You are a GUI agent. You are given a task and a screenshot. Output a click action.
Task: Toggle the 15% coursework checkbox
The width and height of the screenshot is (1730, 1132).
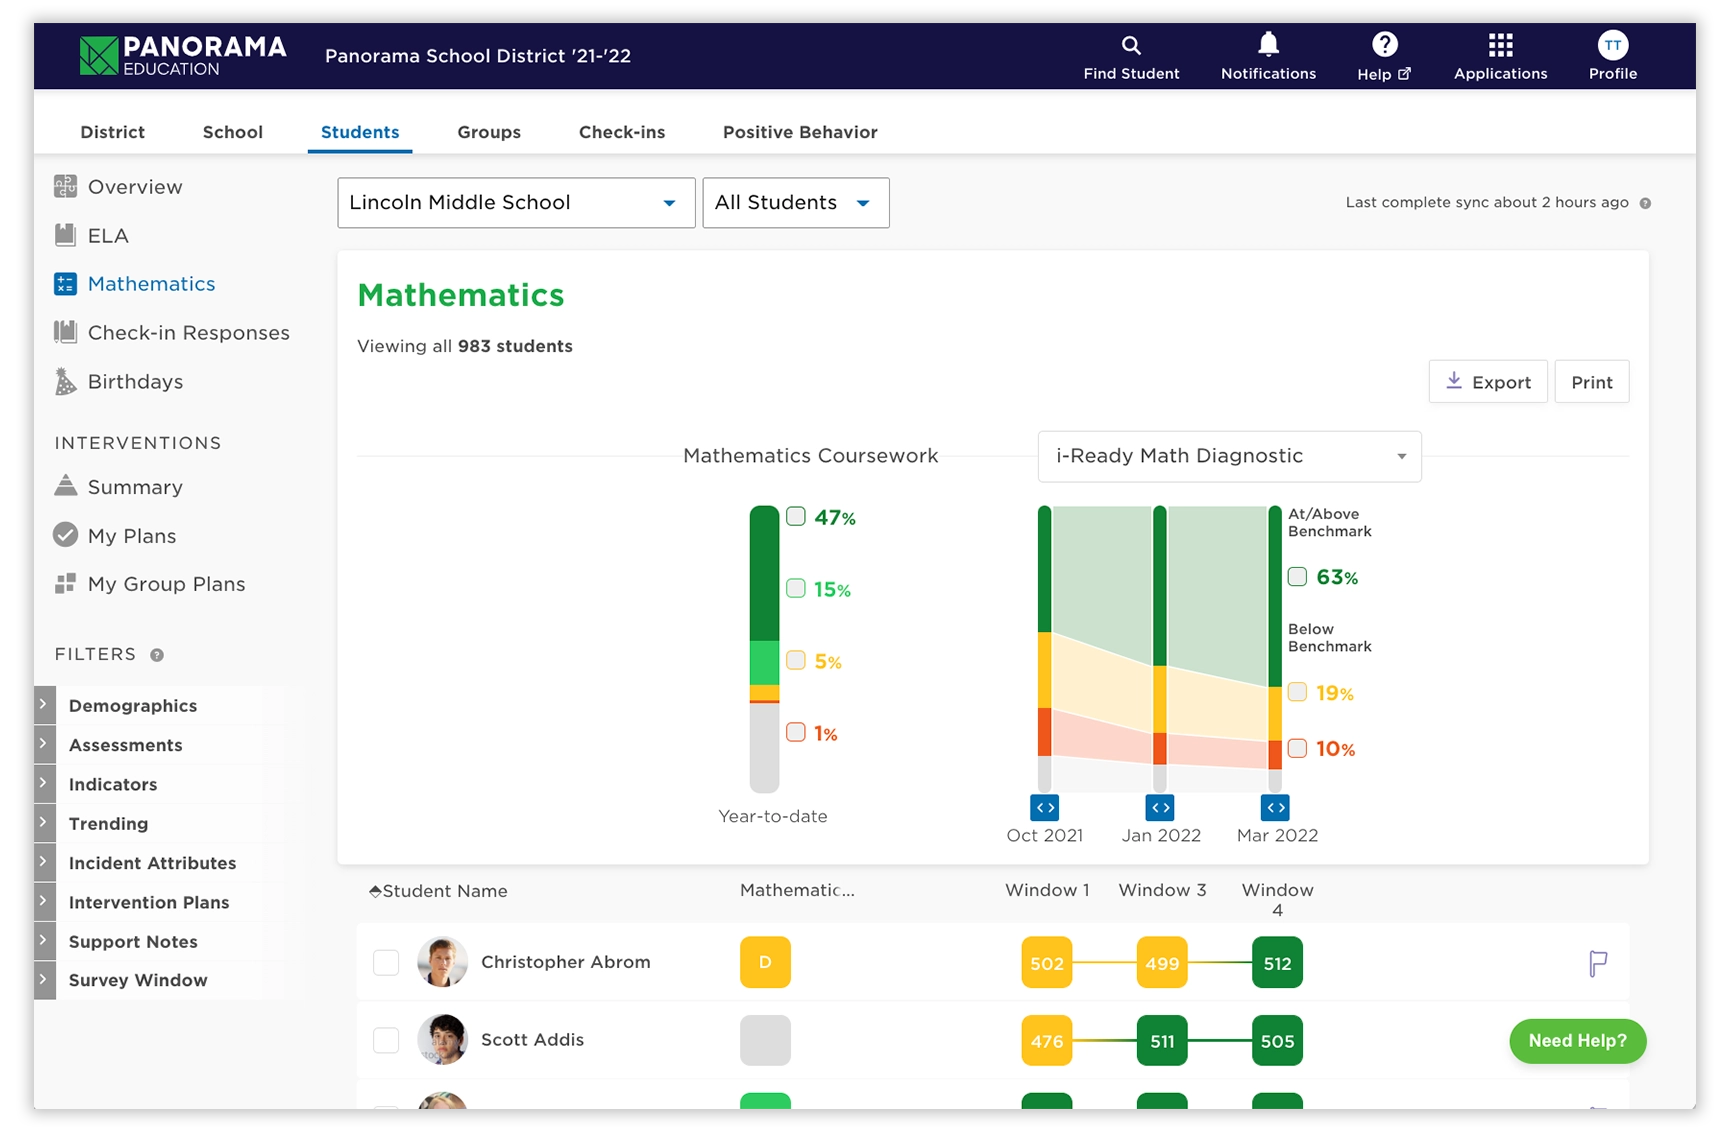tap(796, 588)
